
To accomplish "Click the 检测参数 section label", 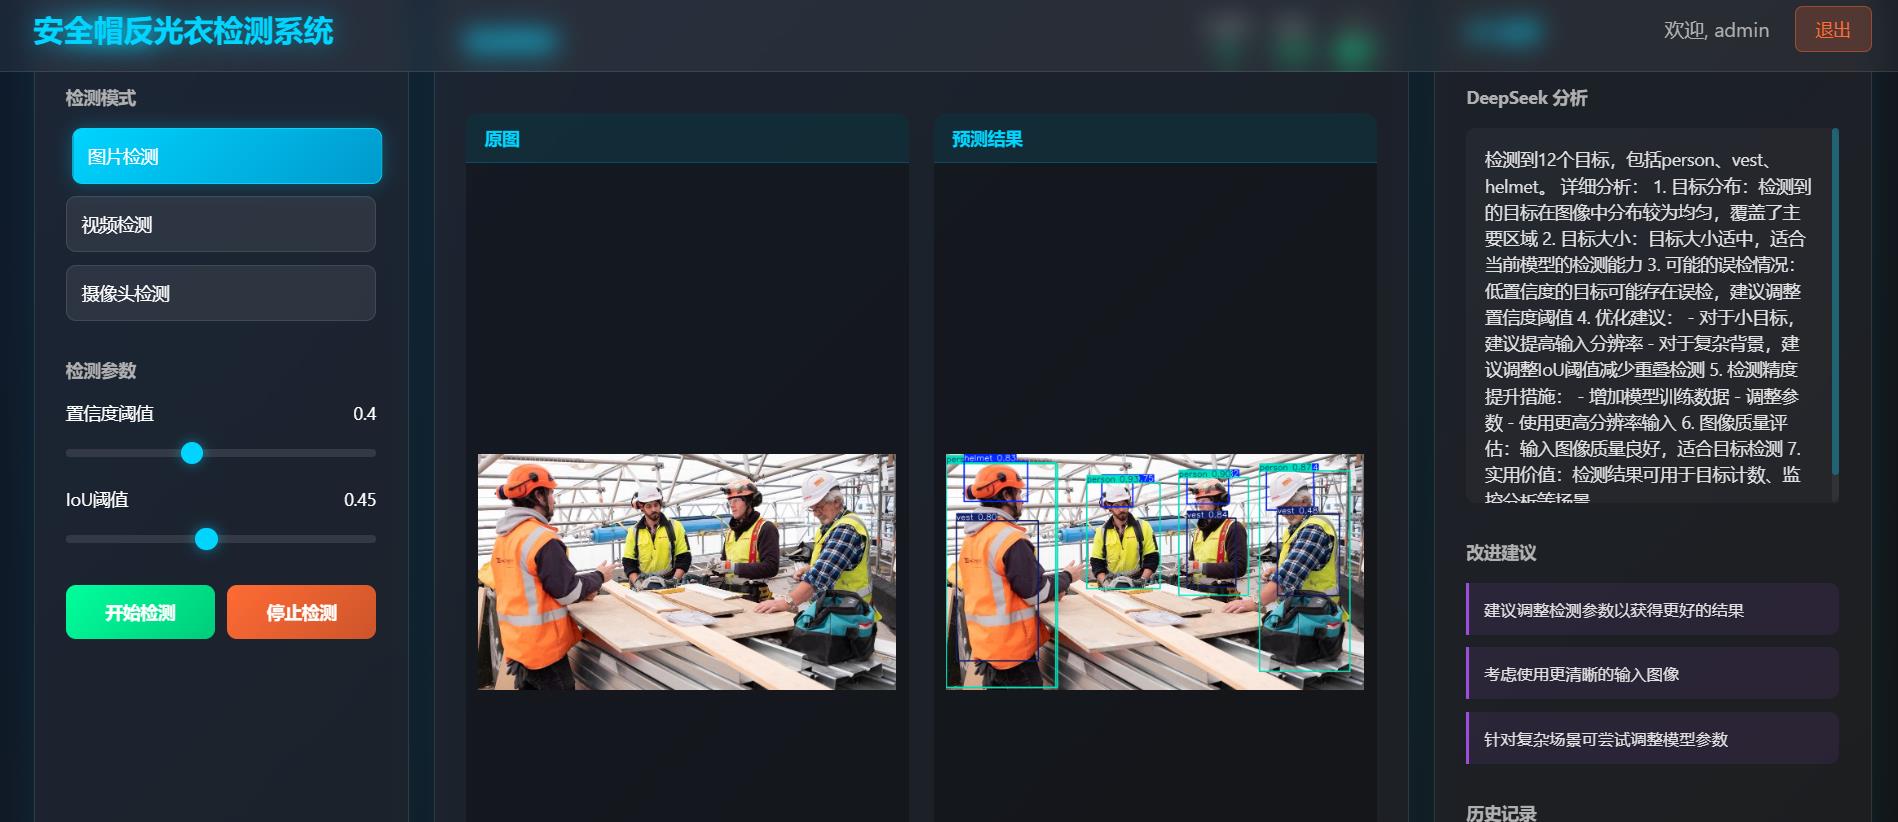I will pos(101,371).
